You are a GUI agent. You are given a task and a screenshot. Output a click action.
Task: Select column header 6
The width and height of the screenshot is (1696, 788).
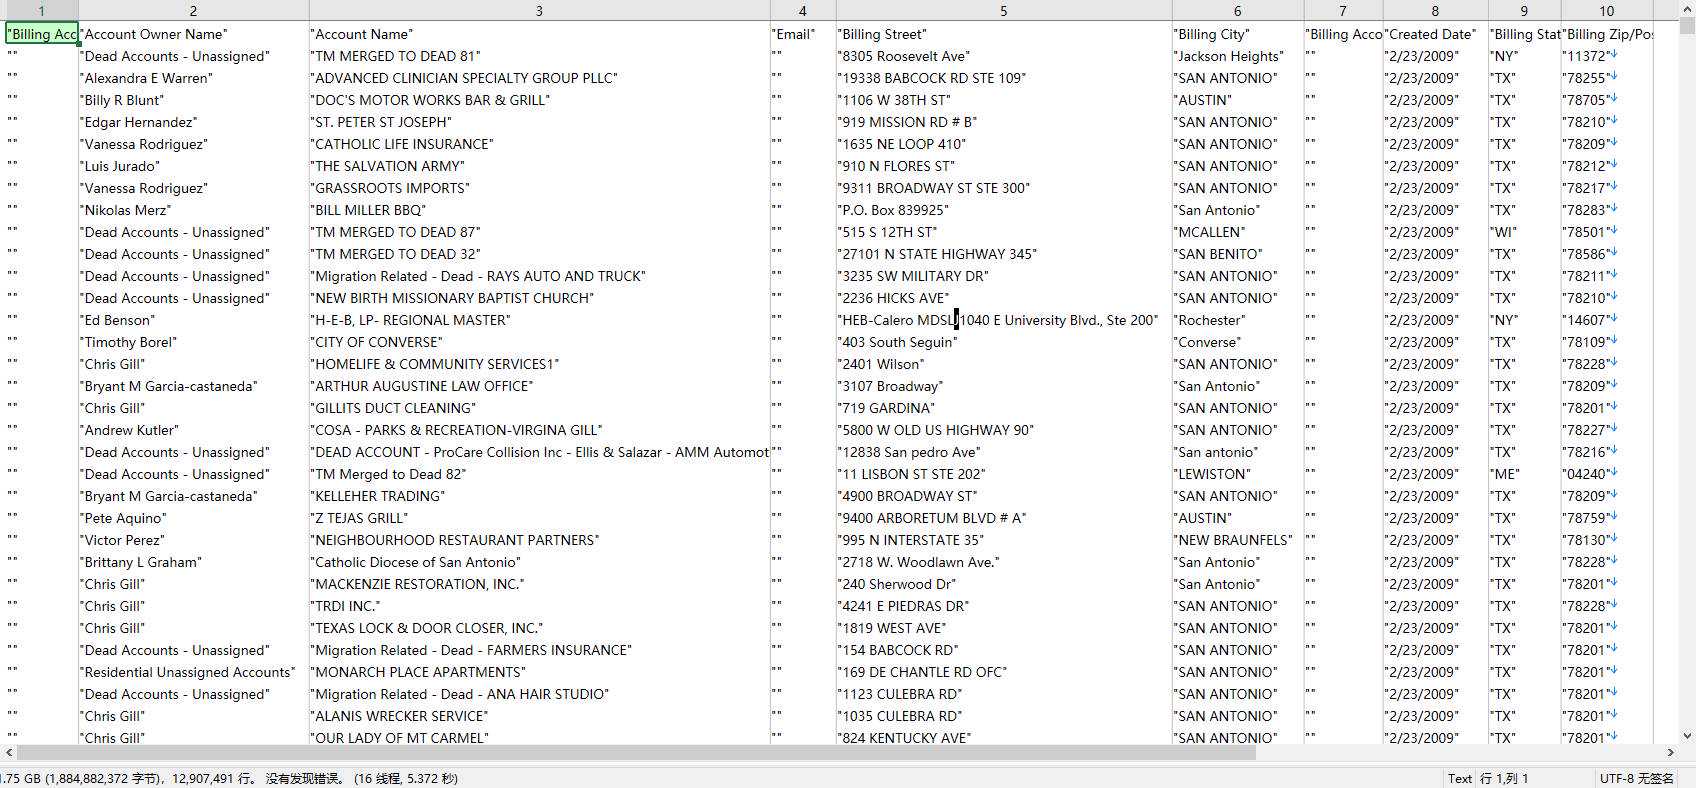tap(1237, 11)
